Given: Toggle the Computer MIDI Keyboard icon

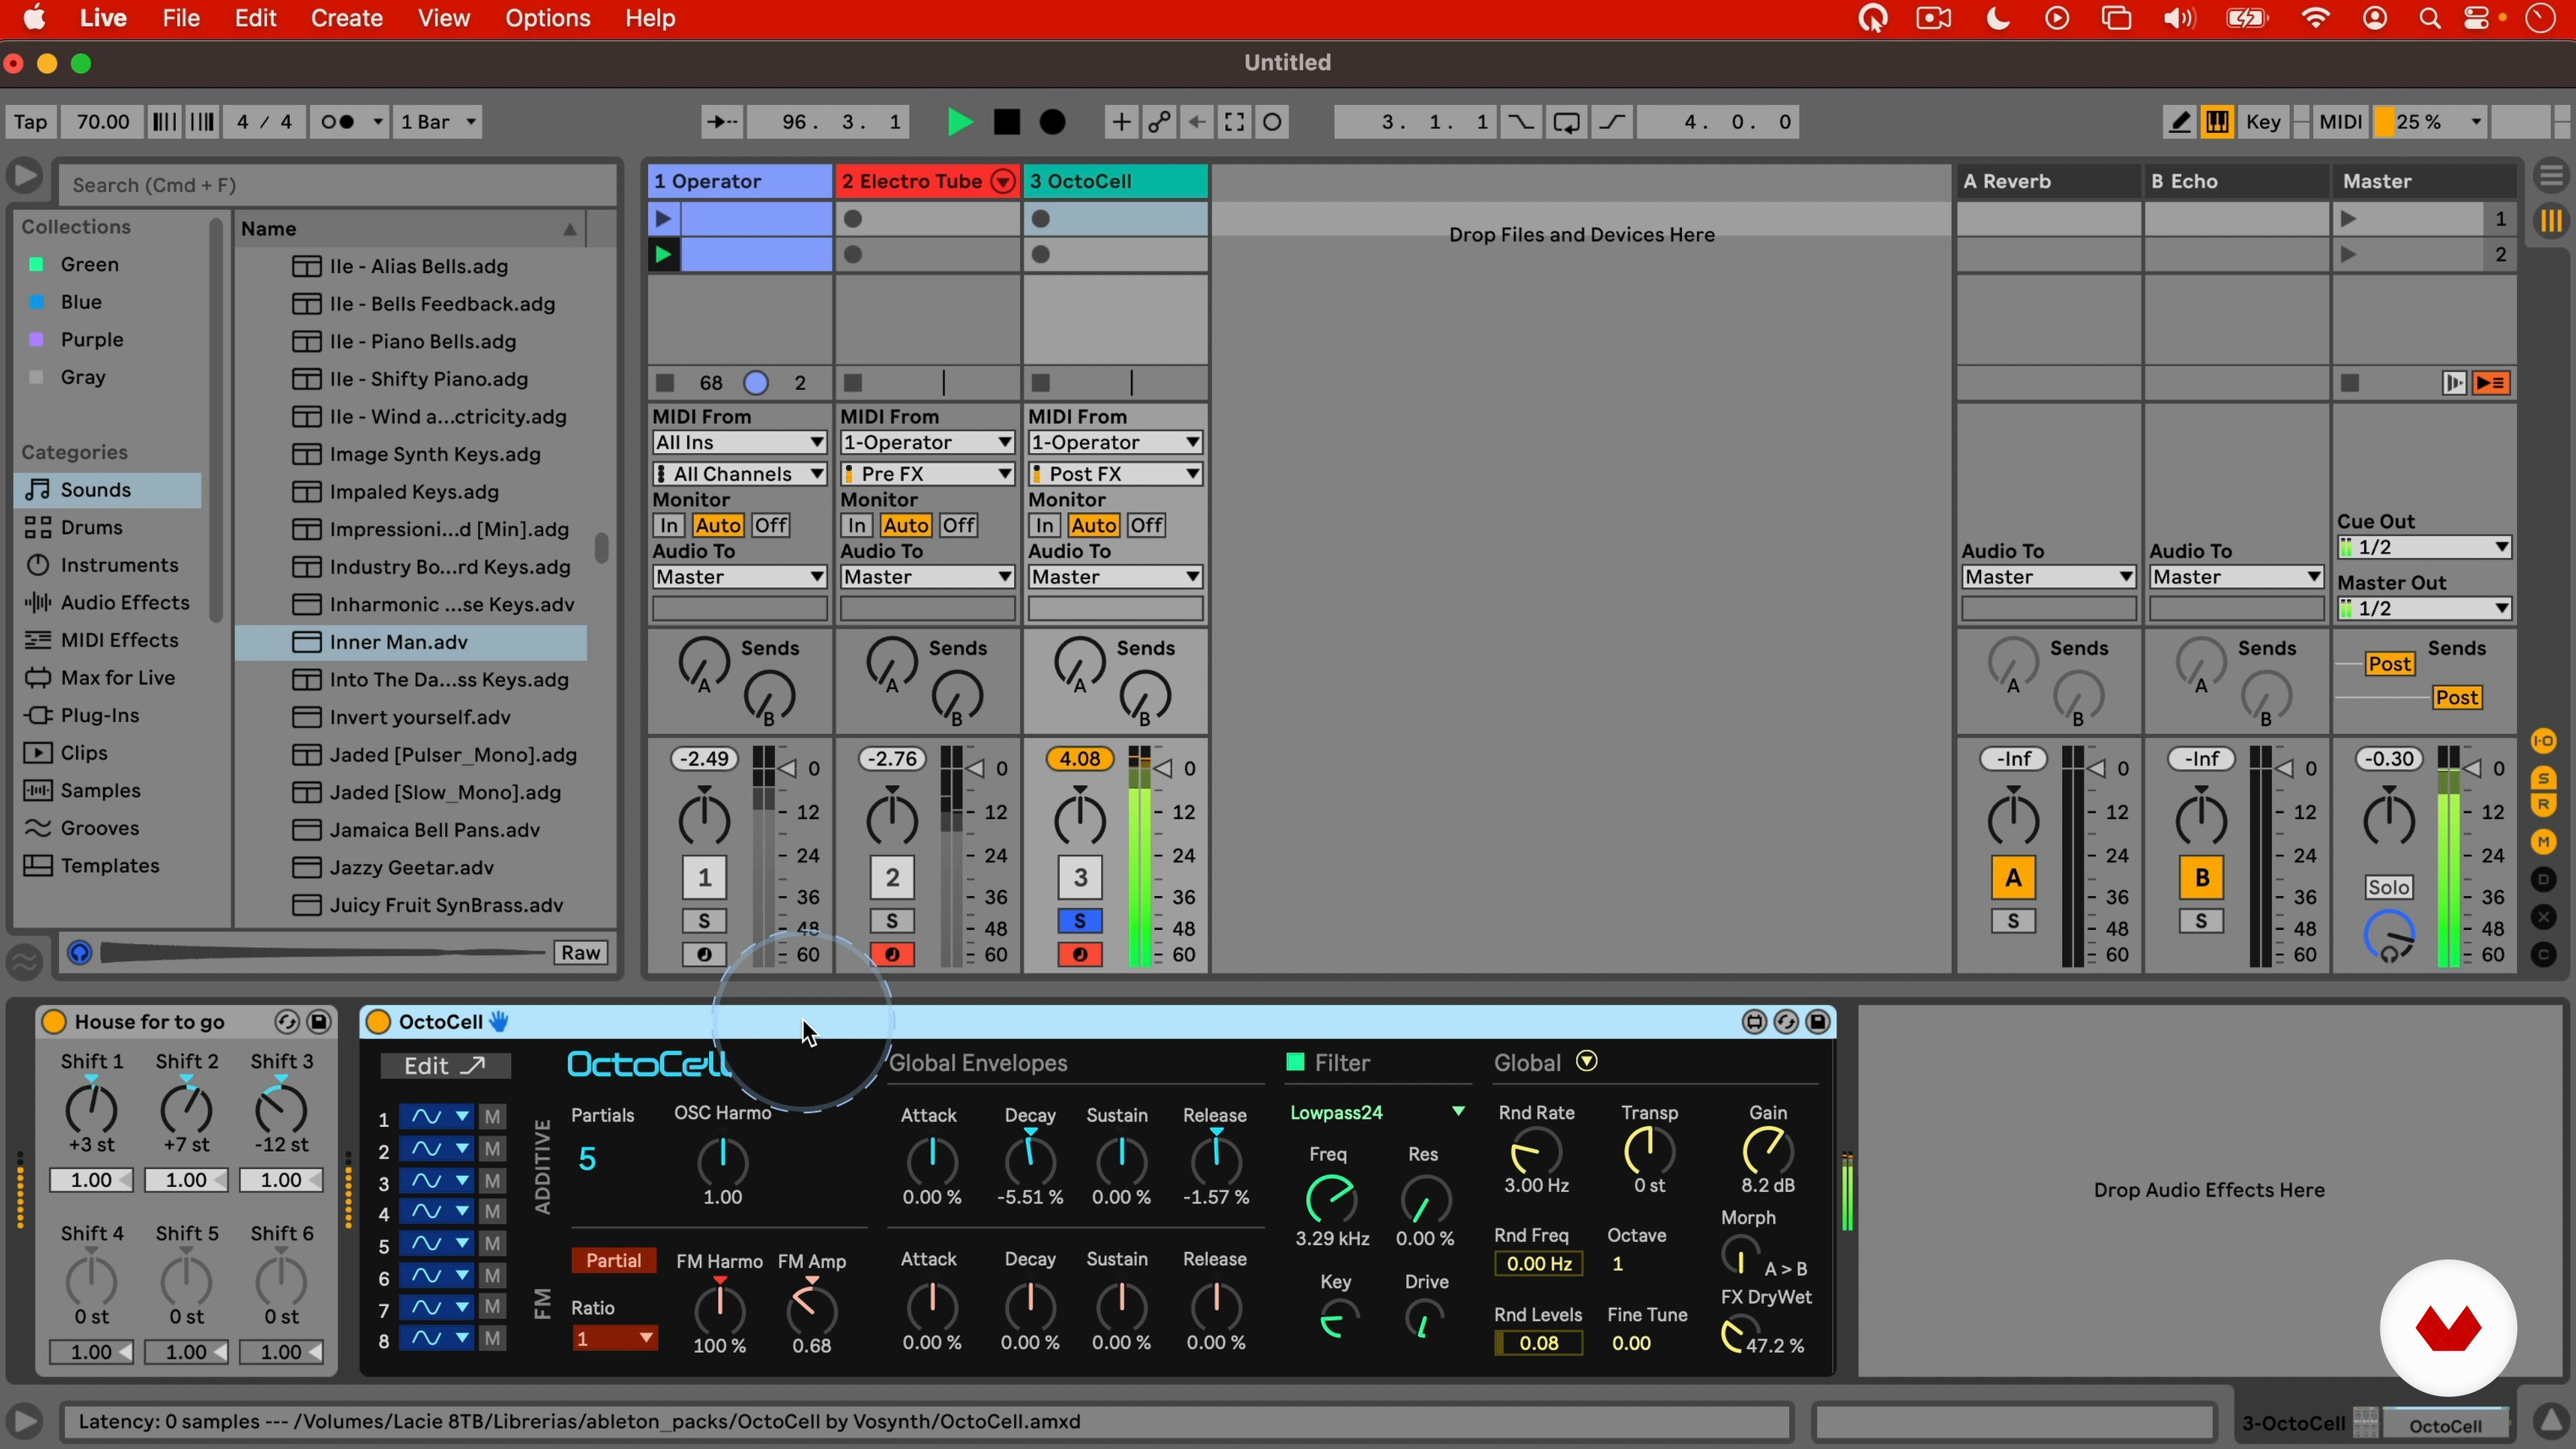Looking at the screenshot, I should coord(2217,122).
